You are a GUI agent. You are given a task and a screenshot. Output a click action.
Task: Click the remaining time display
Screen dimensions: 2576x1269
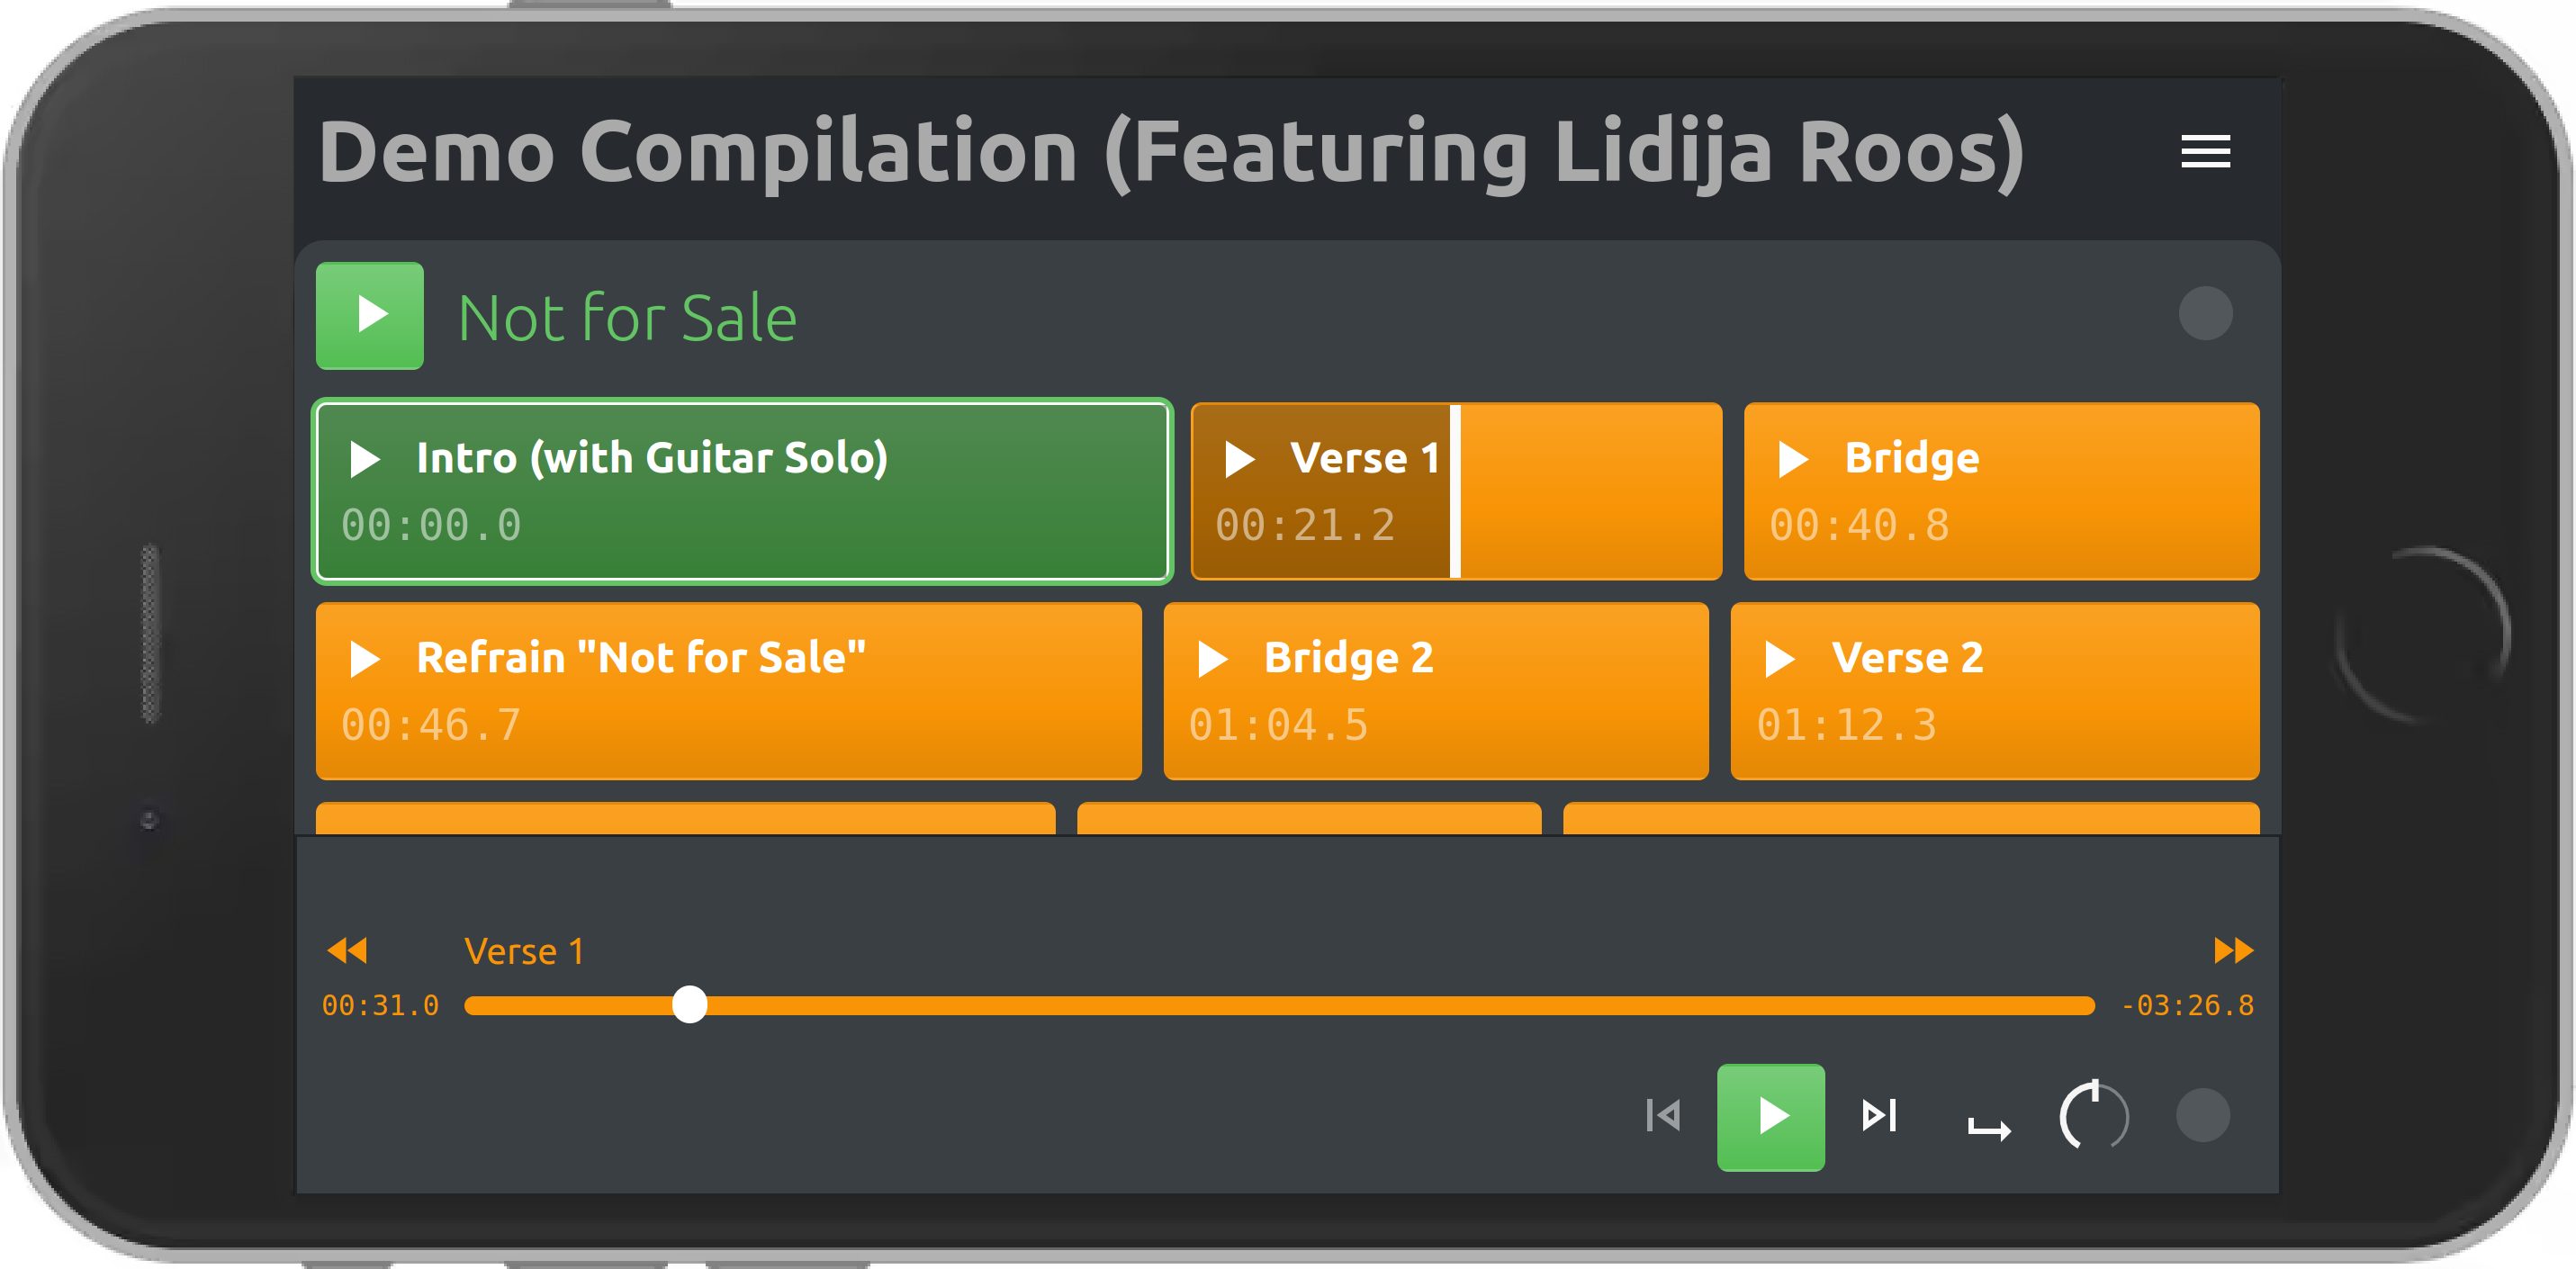coord(2187,1005)
